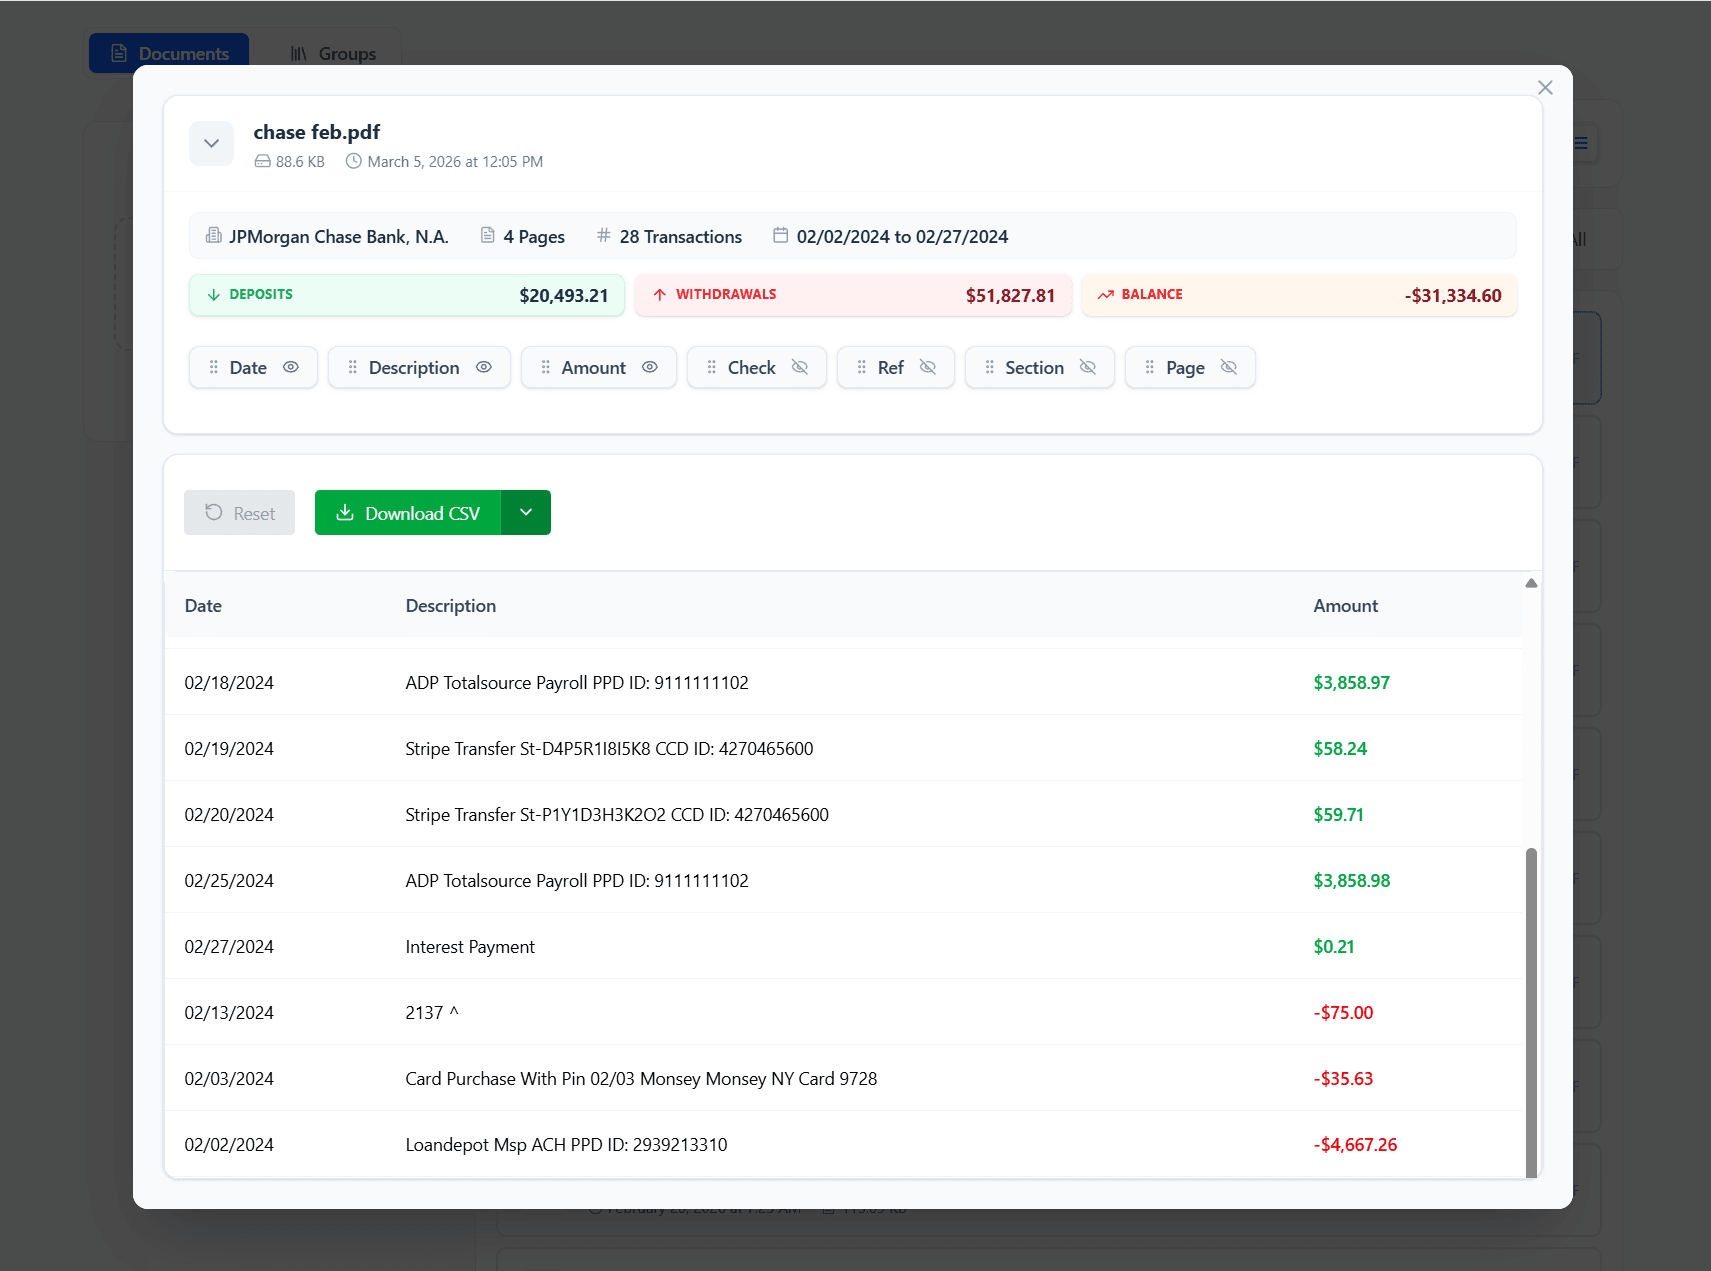Expand the chase feb.pdf file details chevron
1711x1271 pixels.
[x=211, y=143]
